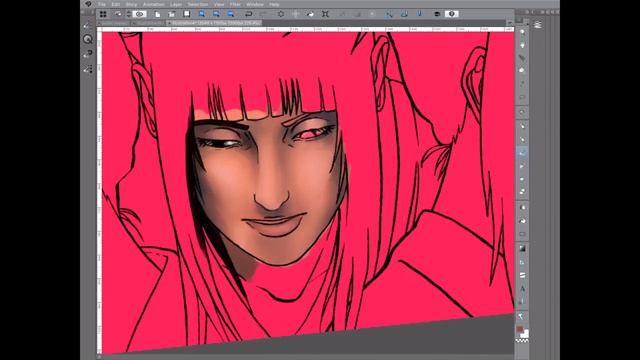This screenshot has width=640, height=360.
Task: Select the Fill tool in tool palette
Action: (x=522, y=221)
